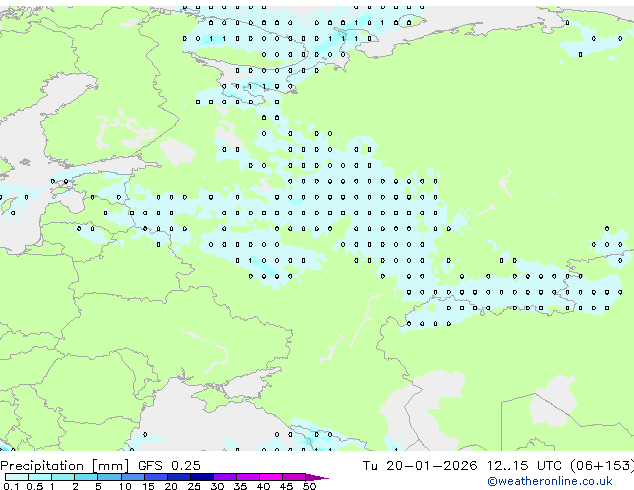634x490 pixels.
Task: Choose the 25–30 mm navy legend box
Action: [x=201, y=477]
